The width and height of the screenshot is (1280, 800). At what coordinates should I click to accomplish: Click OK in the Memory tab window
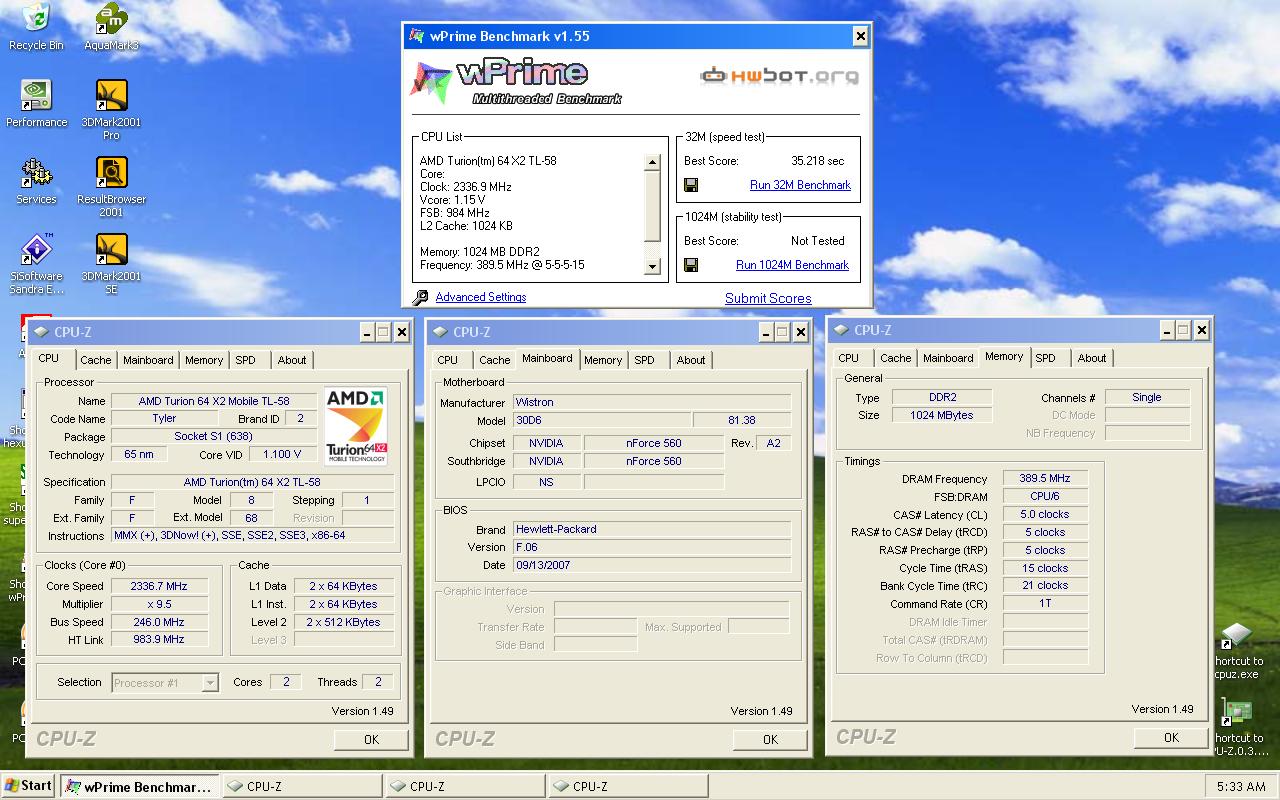1171,738
